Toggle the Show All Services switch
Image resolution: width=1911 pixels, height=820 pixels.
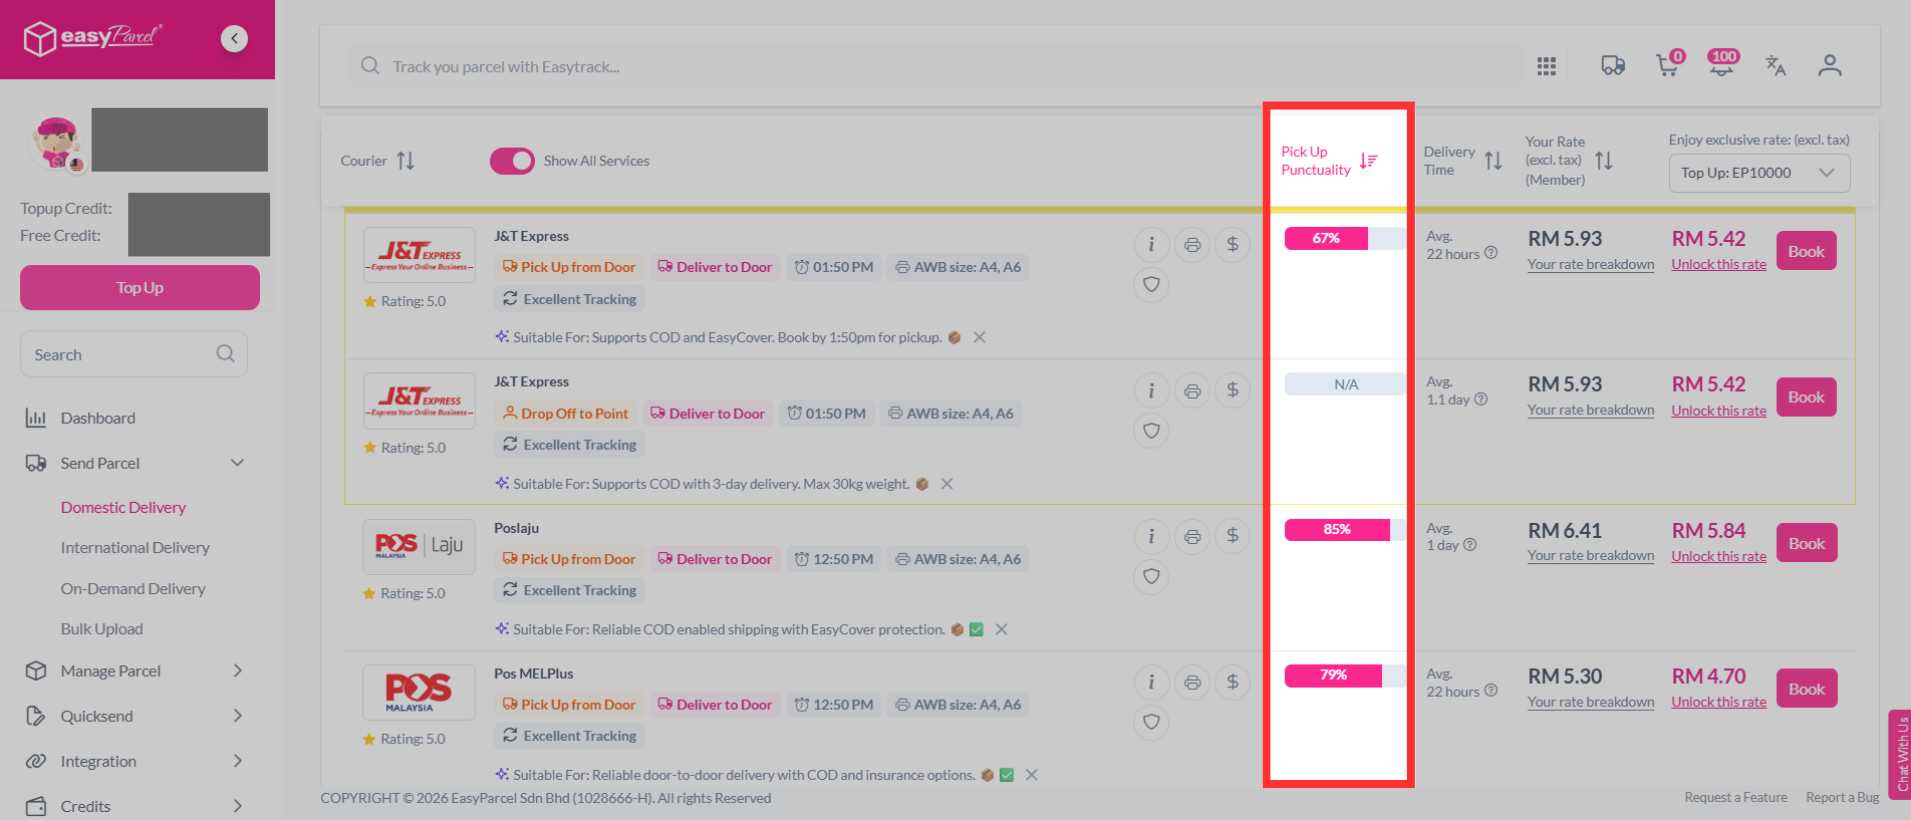[x=512, y=161]
